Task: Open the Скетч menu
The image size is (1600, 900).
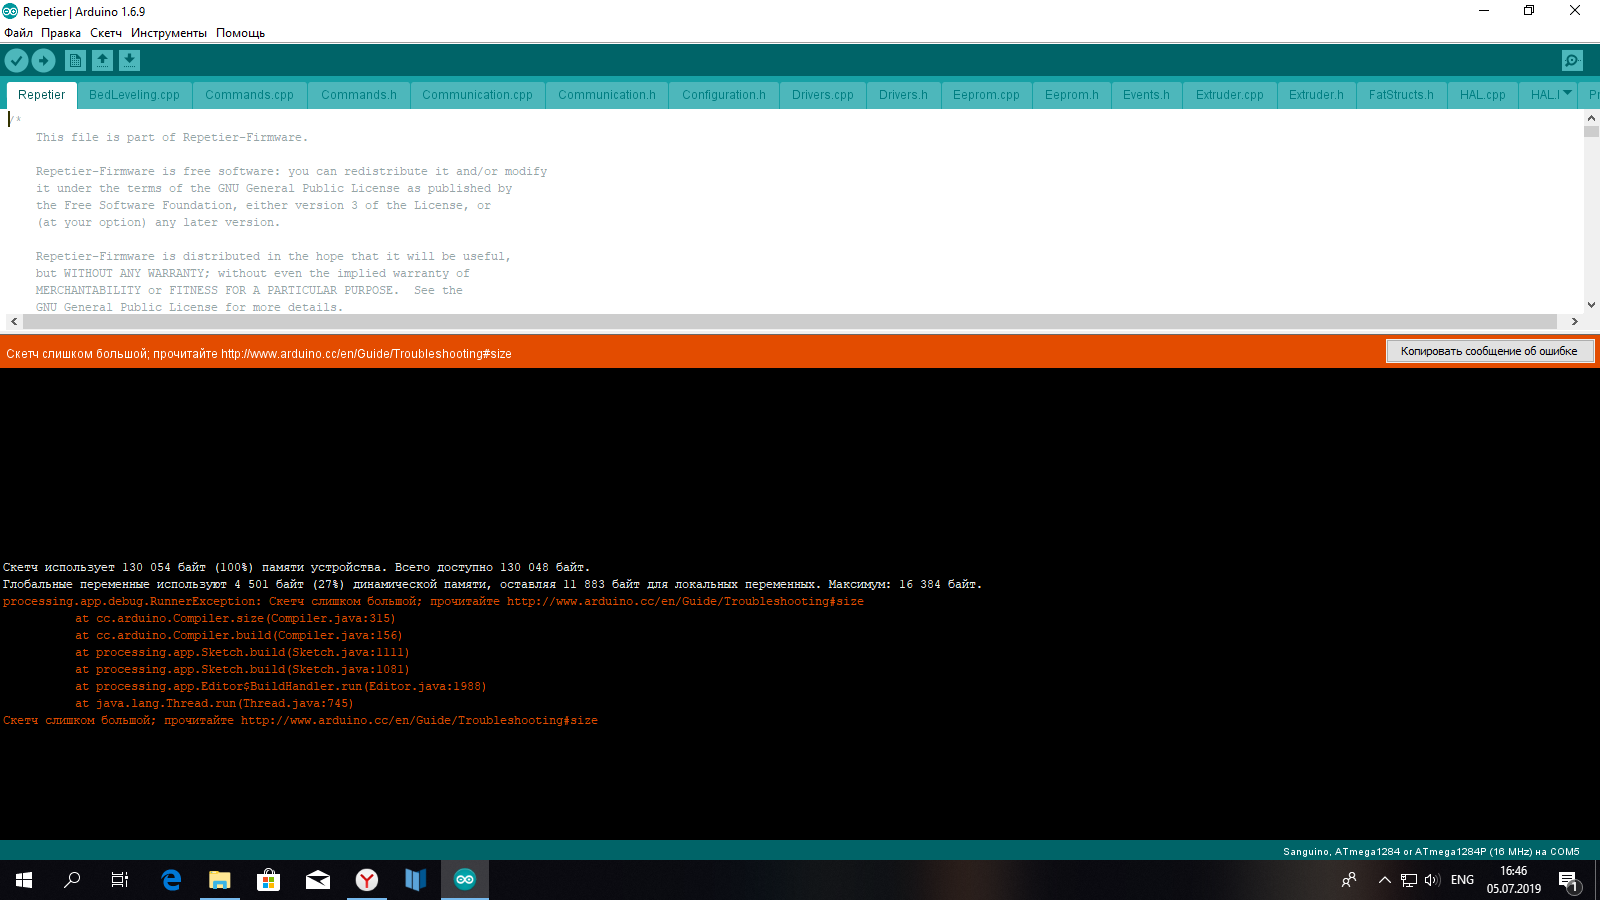Action: (106, 33)
